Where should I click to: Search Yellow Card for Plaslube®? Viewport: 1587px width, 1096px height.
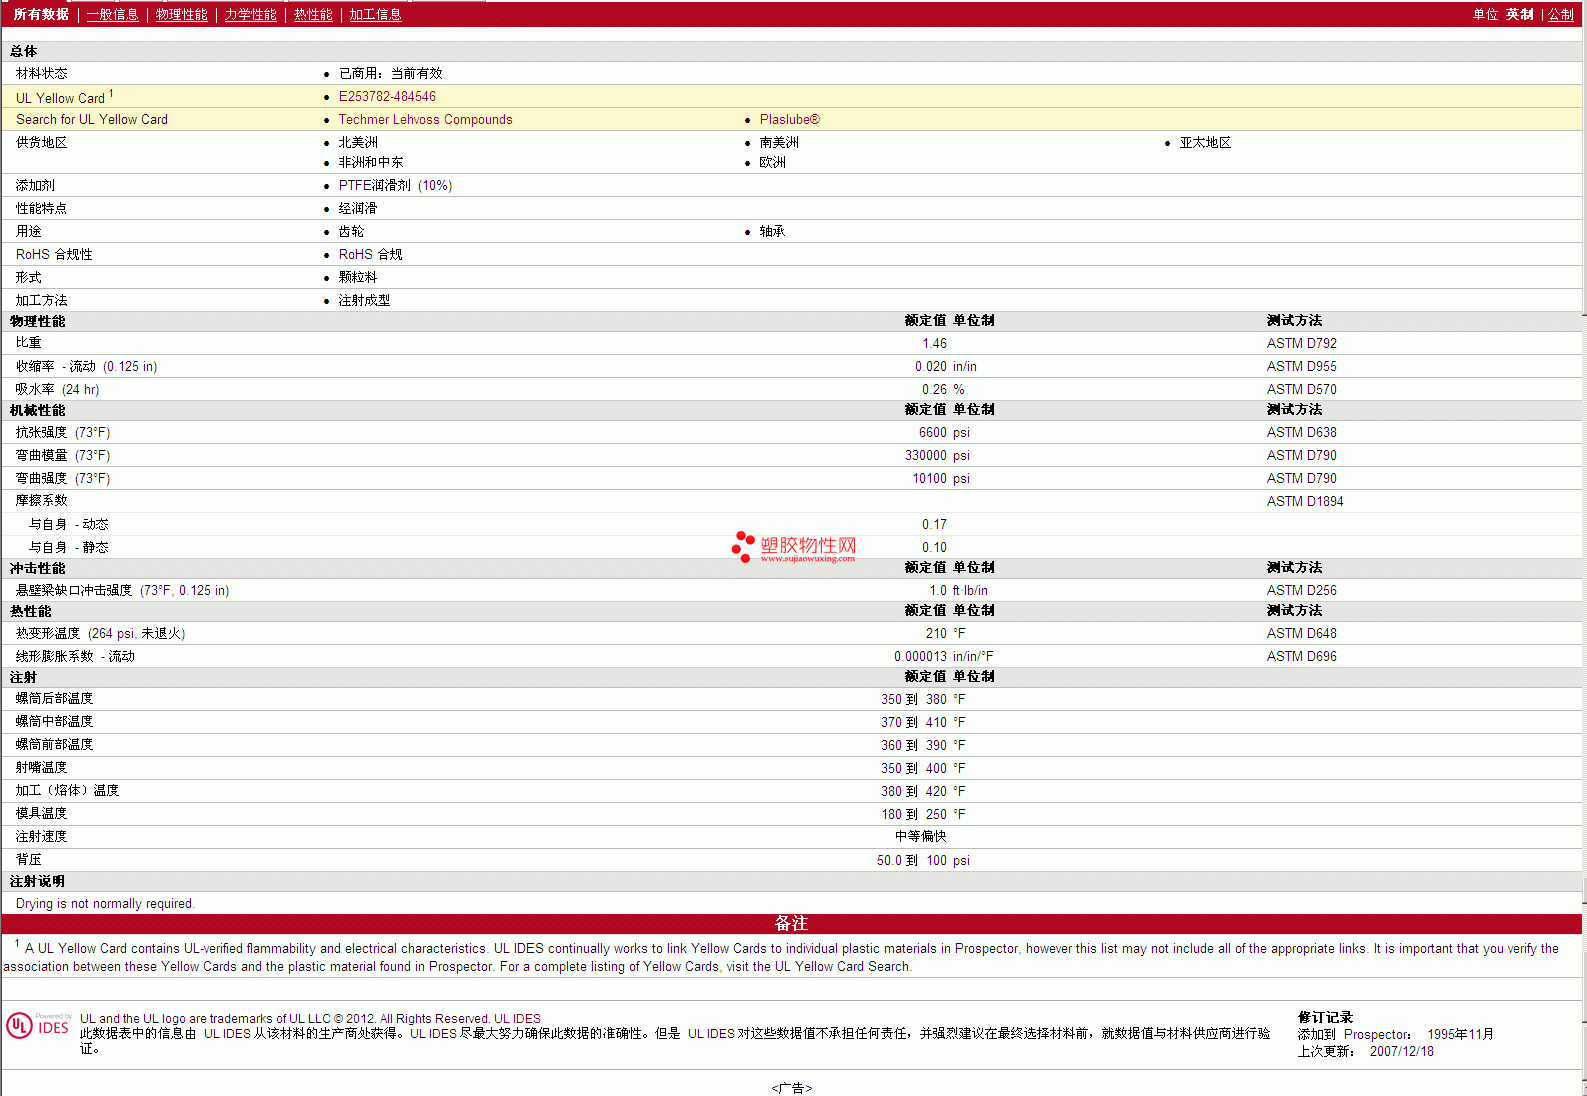pos(789,119)
